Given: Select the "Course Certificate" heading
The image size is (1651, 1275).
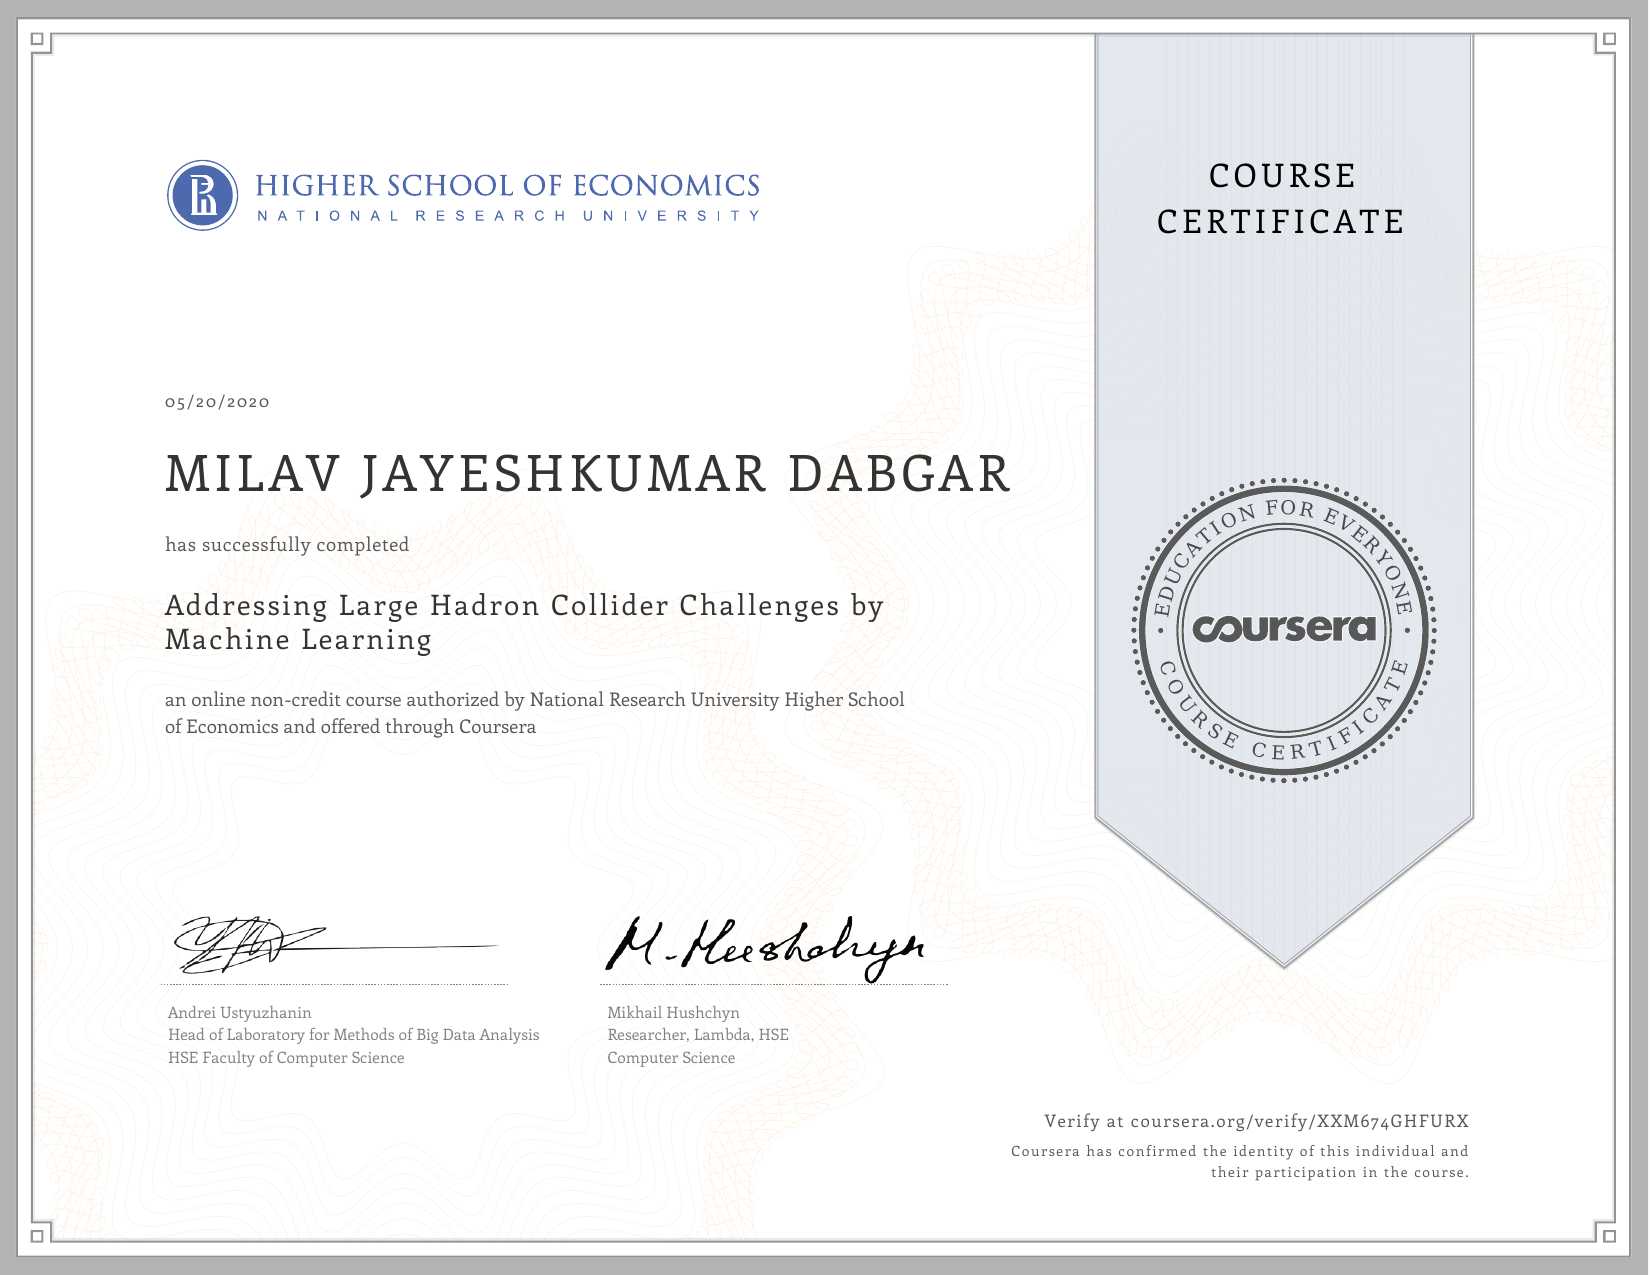Looking at the screenshot, I should click(1281, 199).
